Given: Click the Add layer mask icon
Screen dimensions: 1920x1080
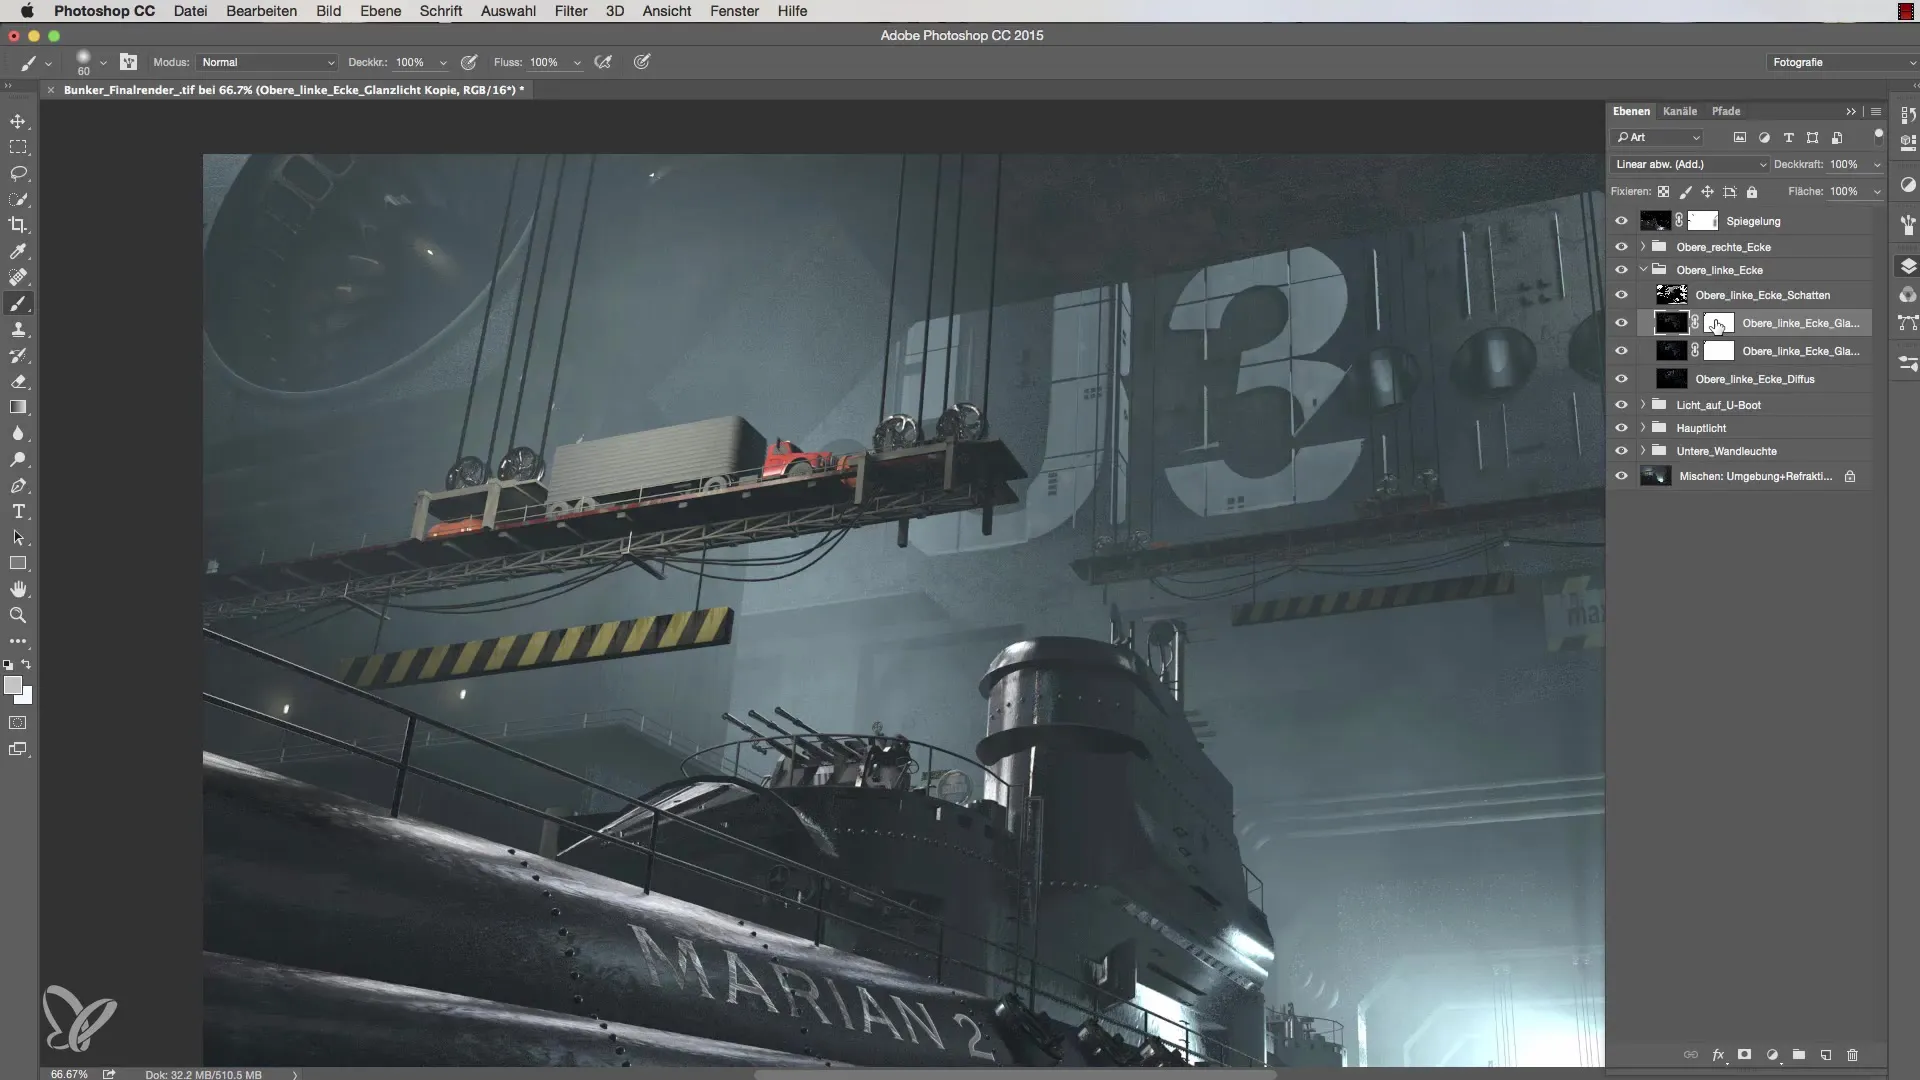Looking at the screenshot, I should pyautogui.click(x=1744, y=1055).
